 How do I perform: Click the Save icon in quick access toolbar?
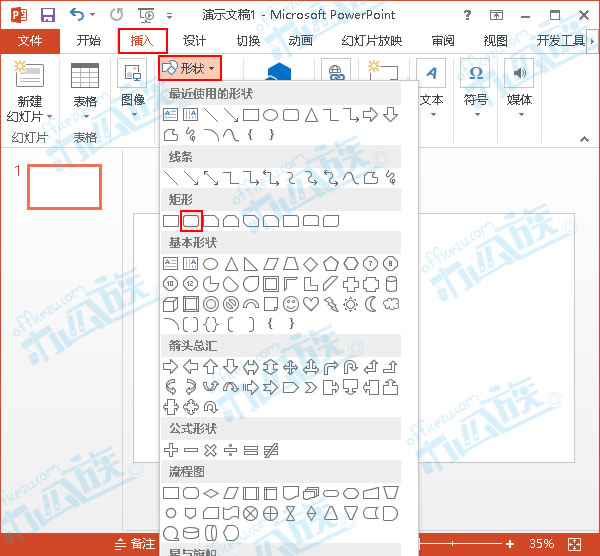coord(48,15)
